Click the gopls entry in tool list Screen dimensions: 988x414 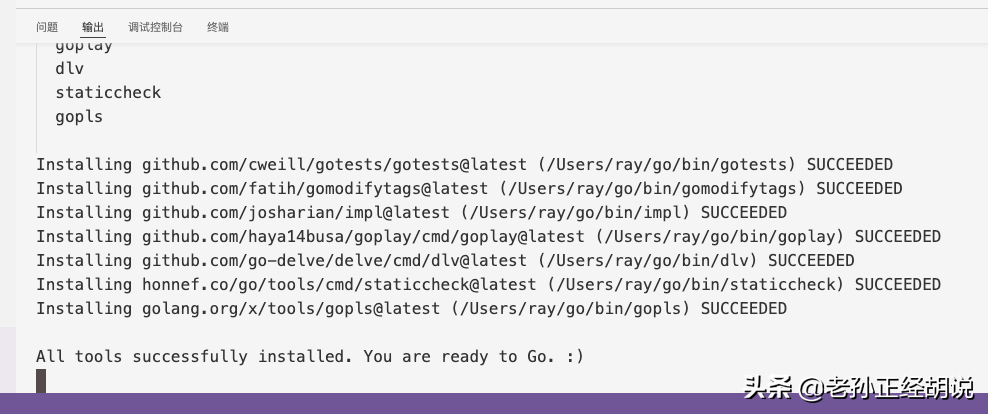pos(79,117)
